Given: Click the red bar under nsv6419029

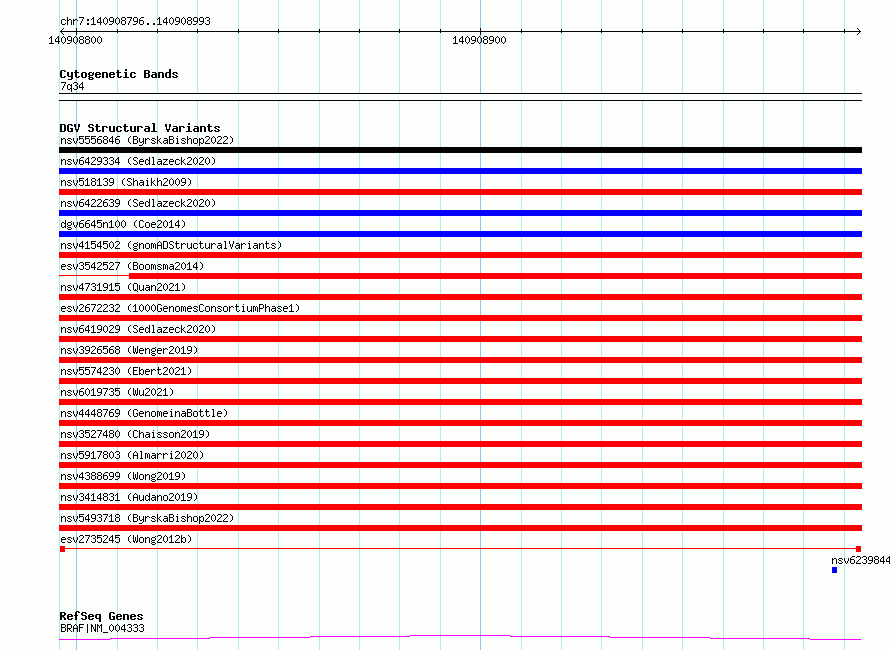Looking at the screenshot, I should click(460, 339).
